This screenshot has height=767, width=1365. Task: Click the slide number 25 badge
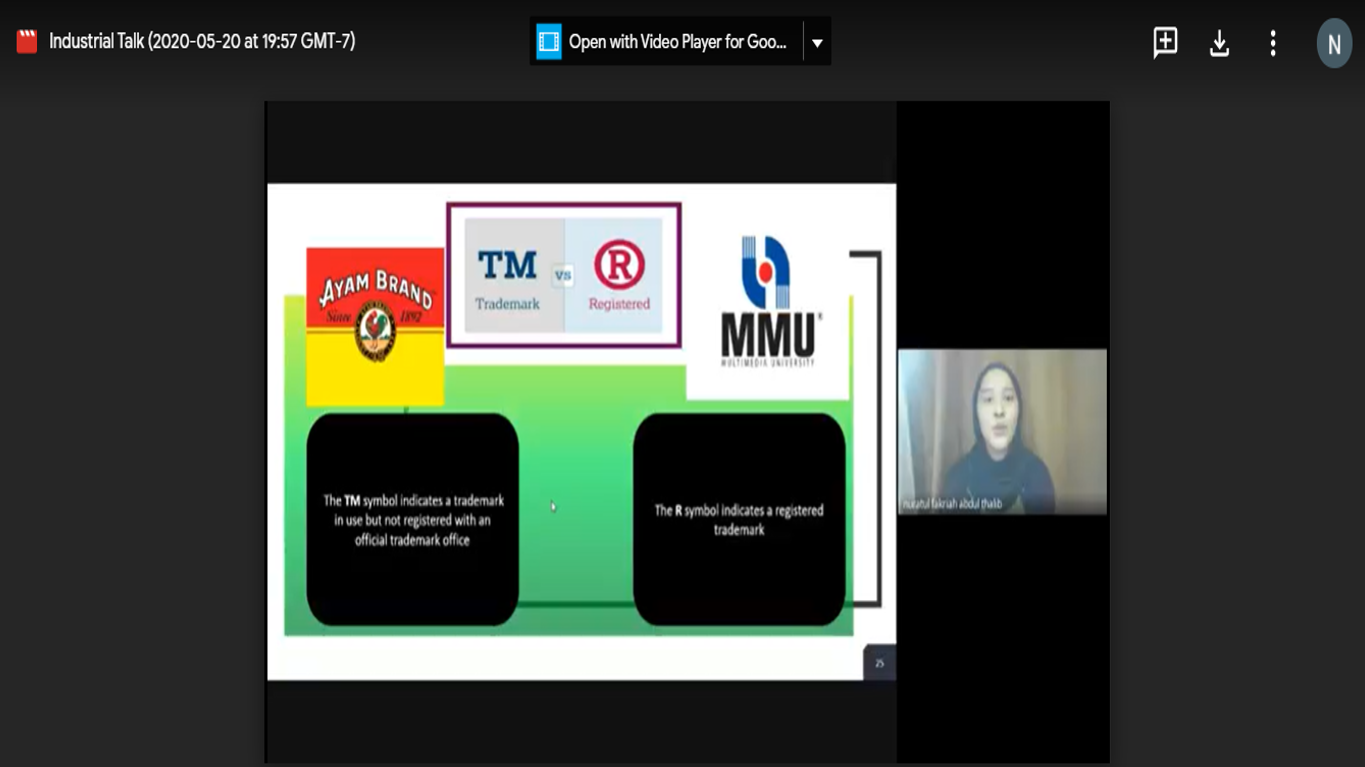click(x=879, y=663)
